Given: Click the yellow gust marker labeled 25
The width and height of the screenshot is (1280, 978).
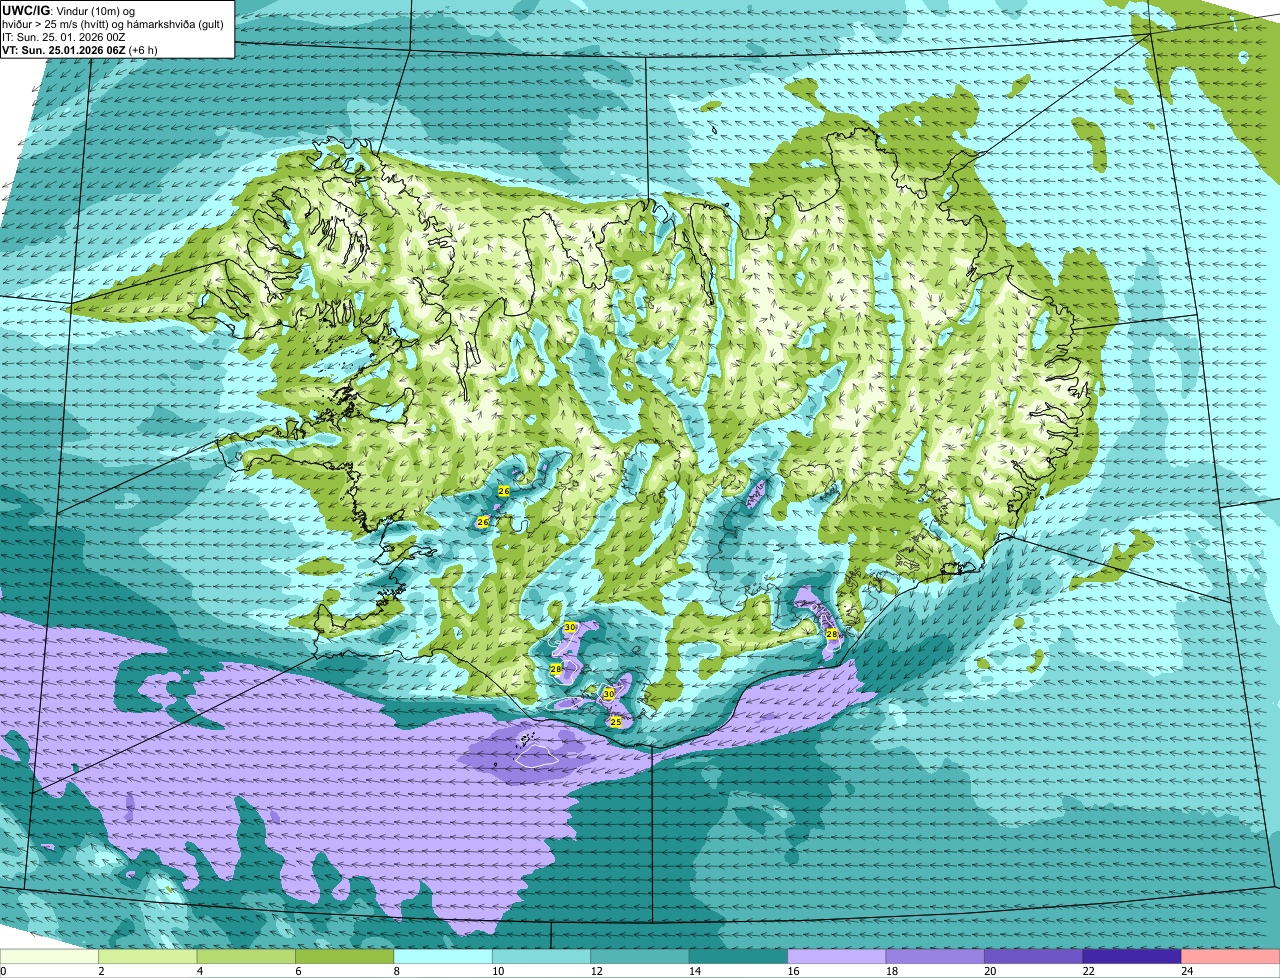Looking at the screenshot, I should 616,721.
